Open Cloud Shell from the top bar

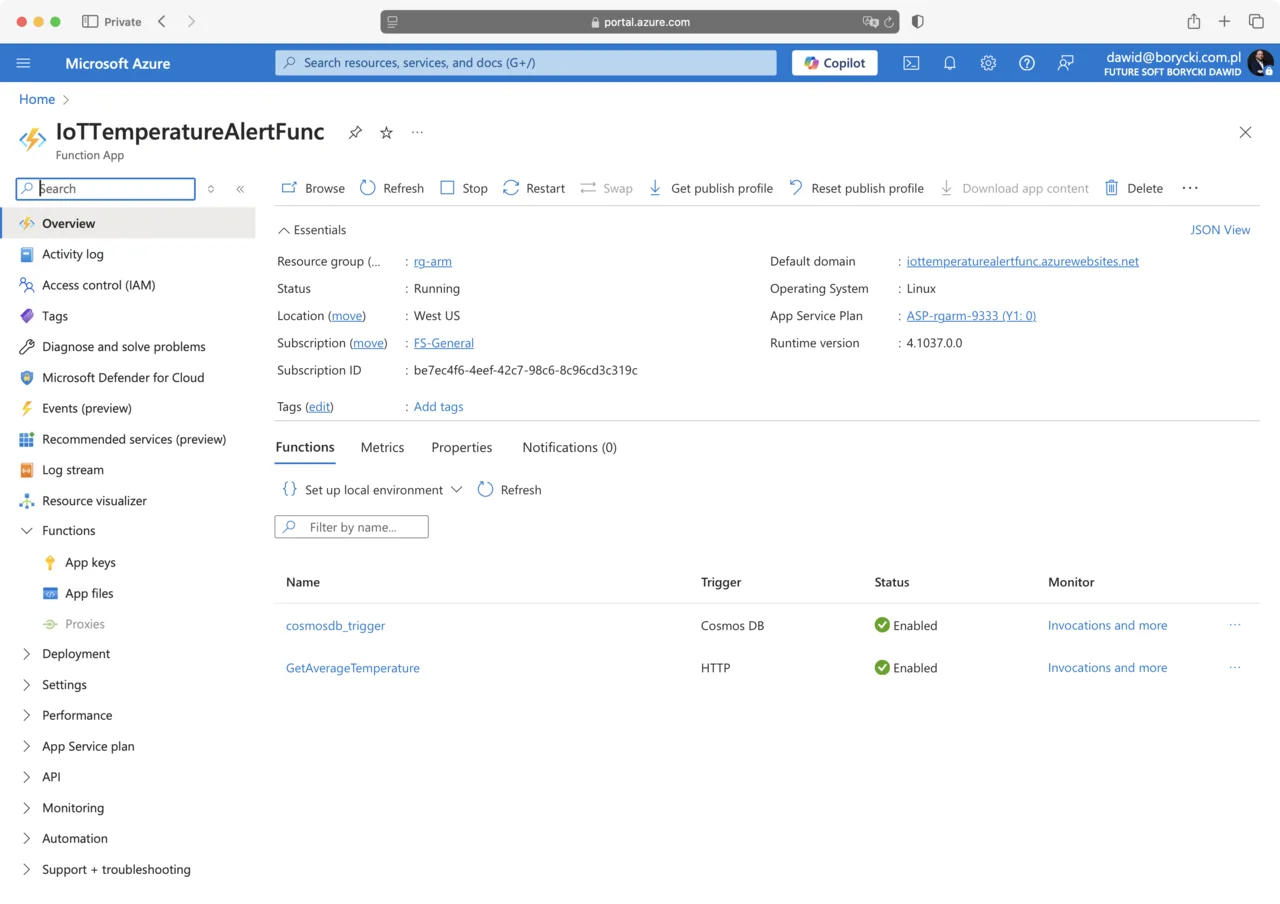pyautogui.click(x=911, y=63)
